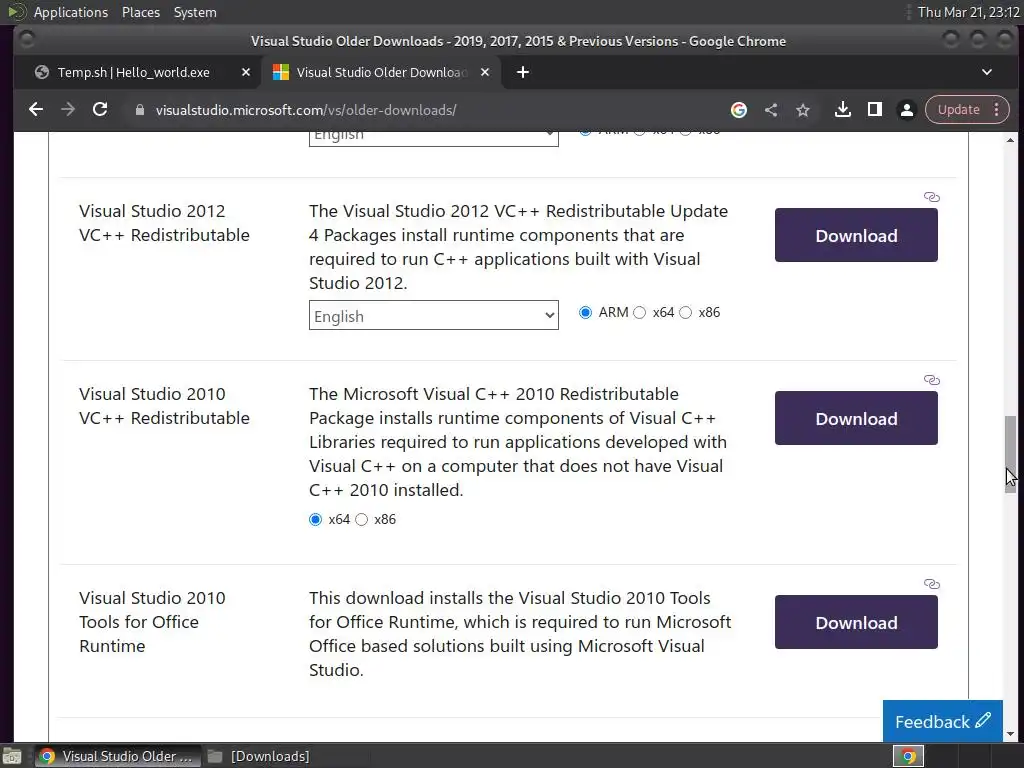Download Visual Studio 2010 VC++ Redistributable
Viewport: 1024px width, 768px height.
pyautogui.click(x=856, y=418)
